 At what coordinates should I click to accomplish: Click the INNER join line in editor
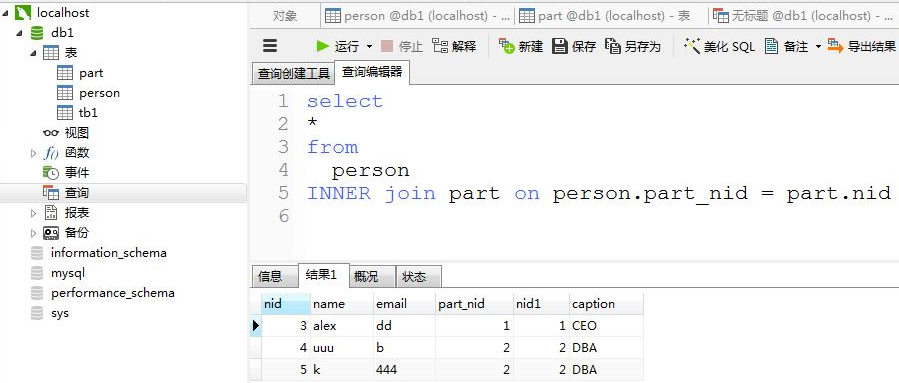tap(598, 193)
